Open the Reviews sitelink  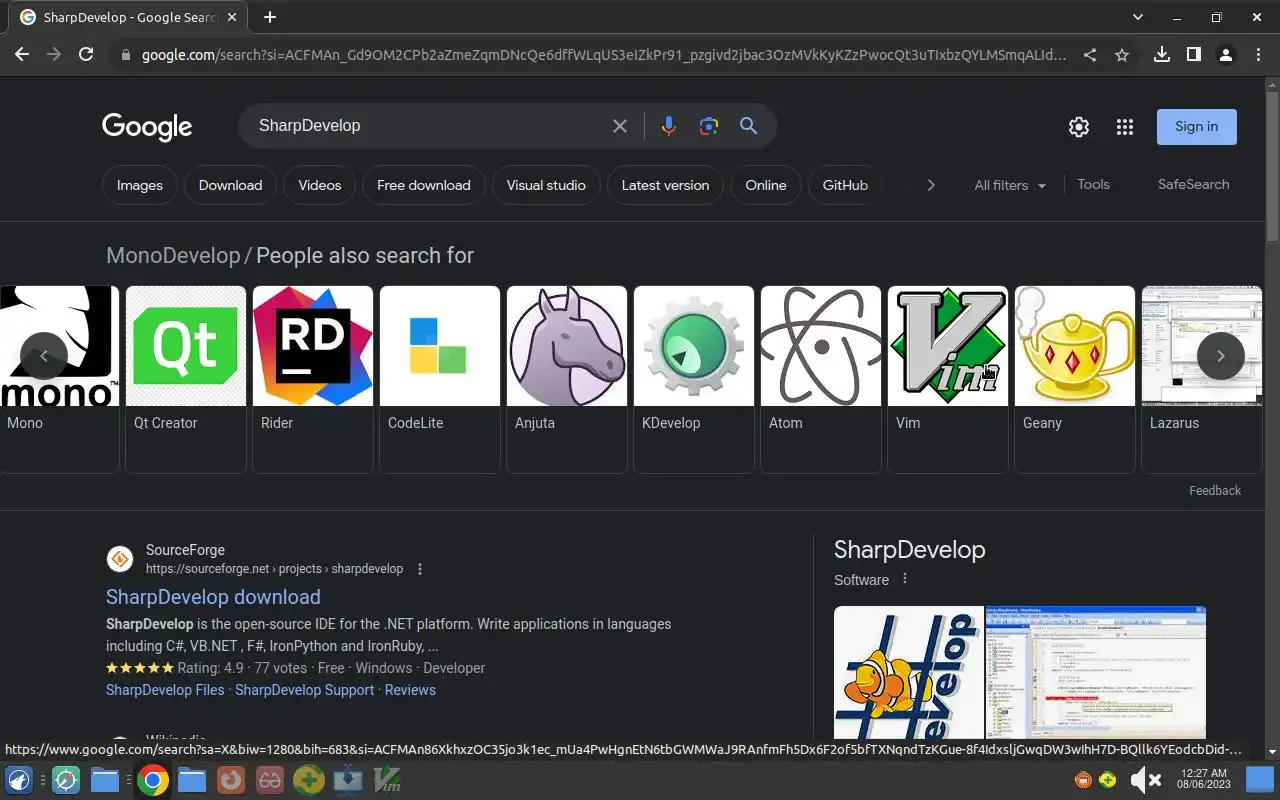pyautogui.click(x=410, y=690)
